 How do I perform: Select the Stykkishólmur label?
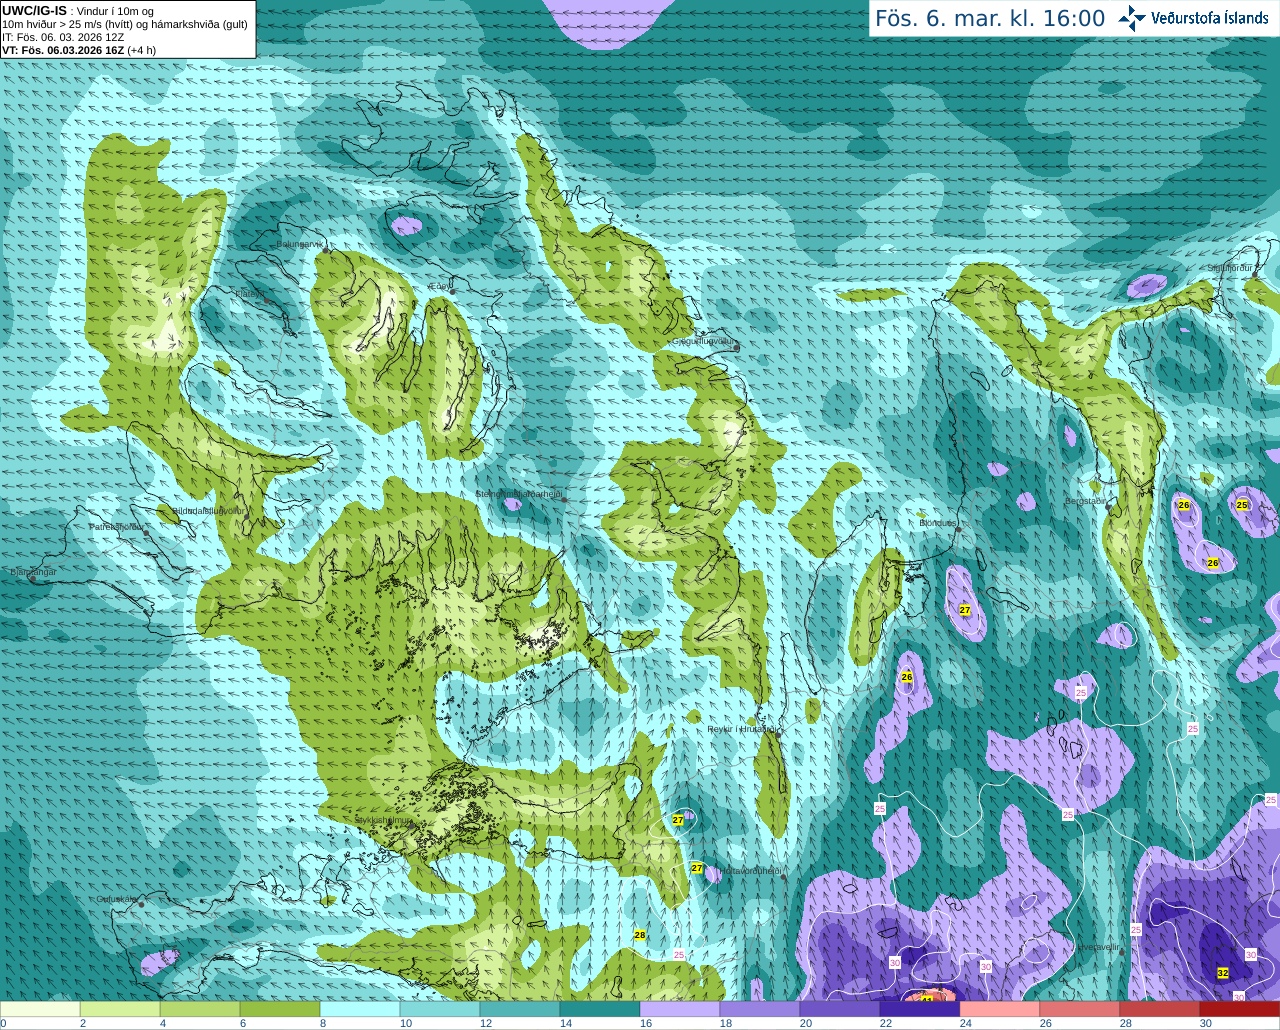[383, 820]
